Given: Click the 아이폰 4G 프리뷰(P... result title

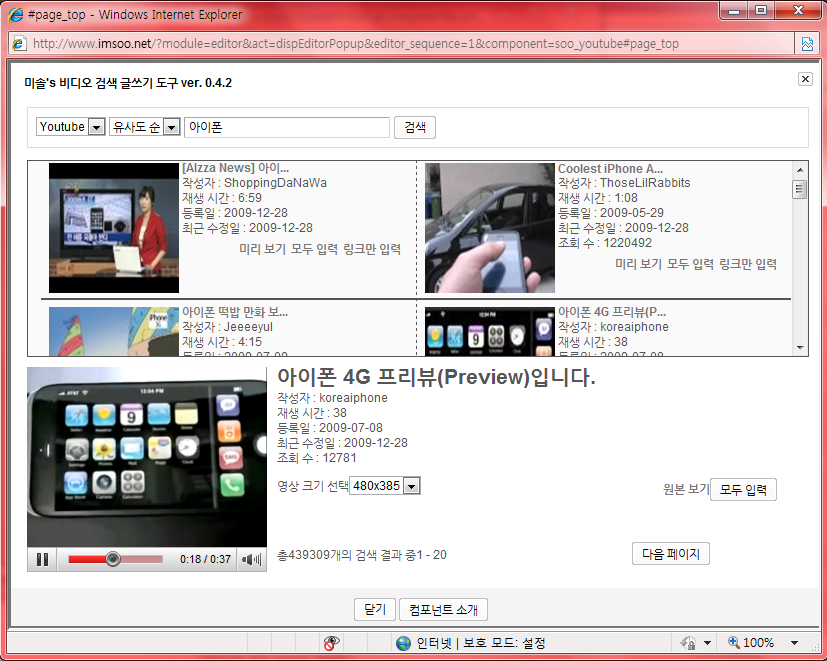Looking at the screenshot, I should click(x=612, y=312).
